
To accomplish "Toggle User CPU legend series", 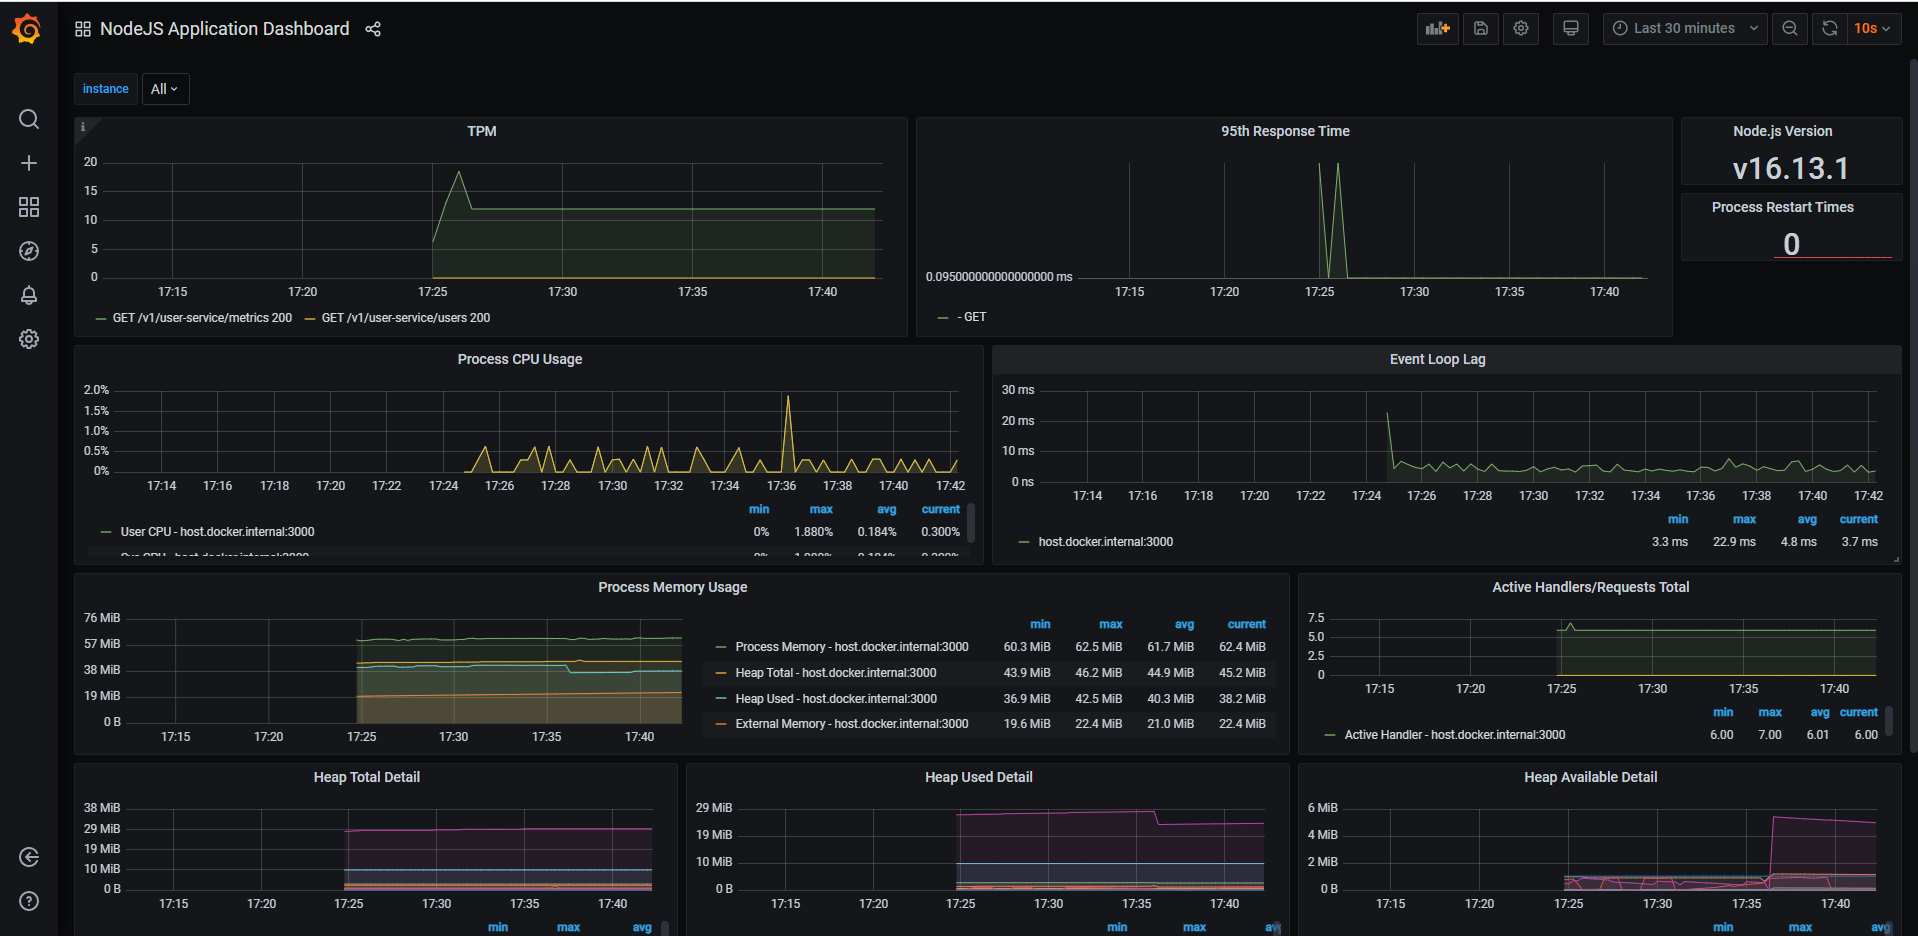I will click(218, 532).
